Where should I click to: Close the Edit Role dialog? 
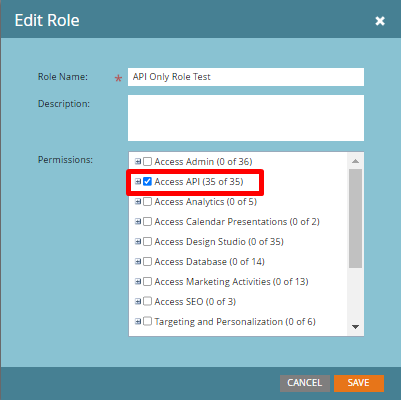pos(380,21)
